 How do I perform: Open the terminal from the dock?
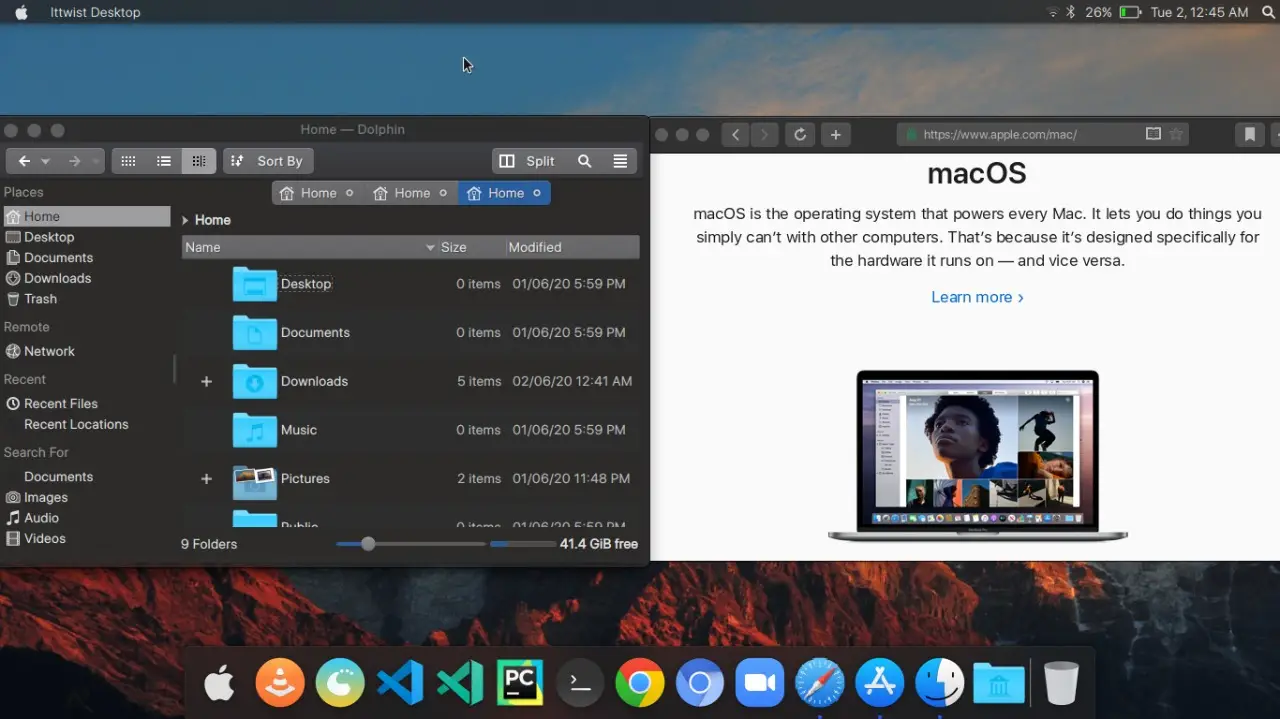tap(579, 683)
